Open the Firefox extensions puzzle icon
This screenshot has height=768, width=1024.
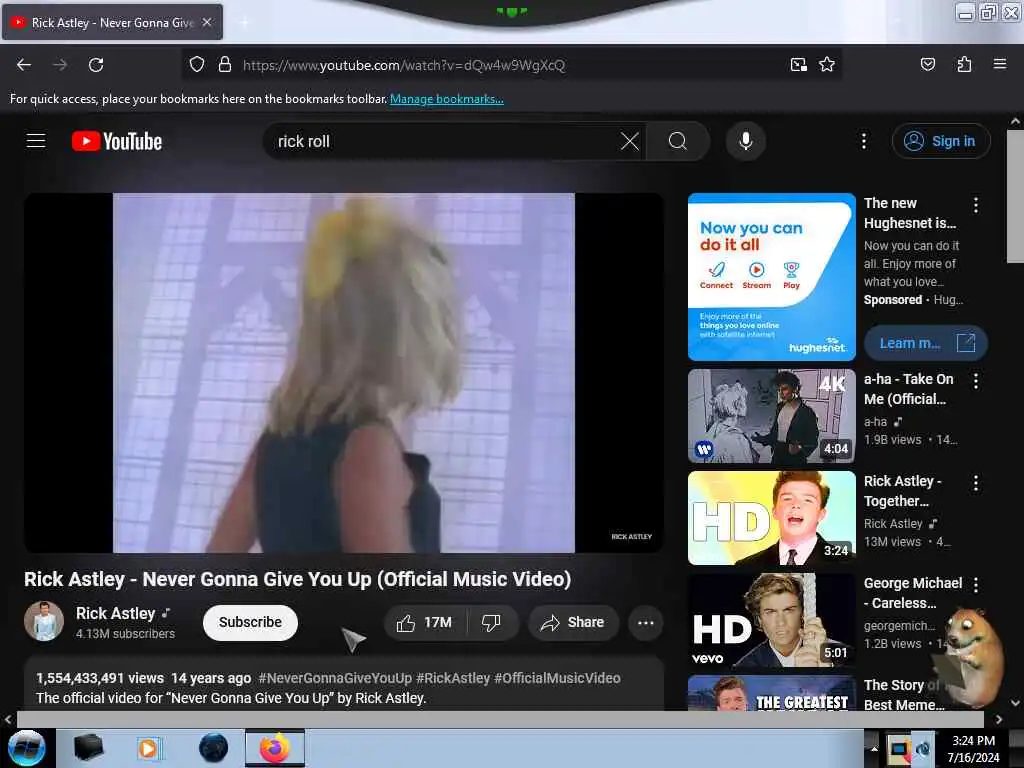click(964, 65)
